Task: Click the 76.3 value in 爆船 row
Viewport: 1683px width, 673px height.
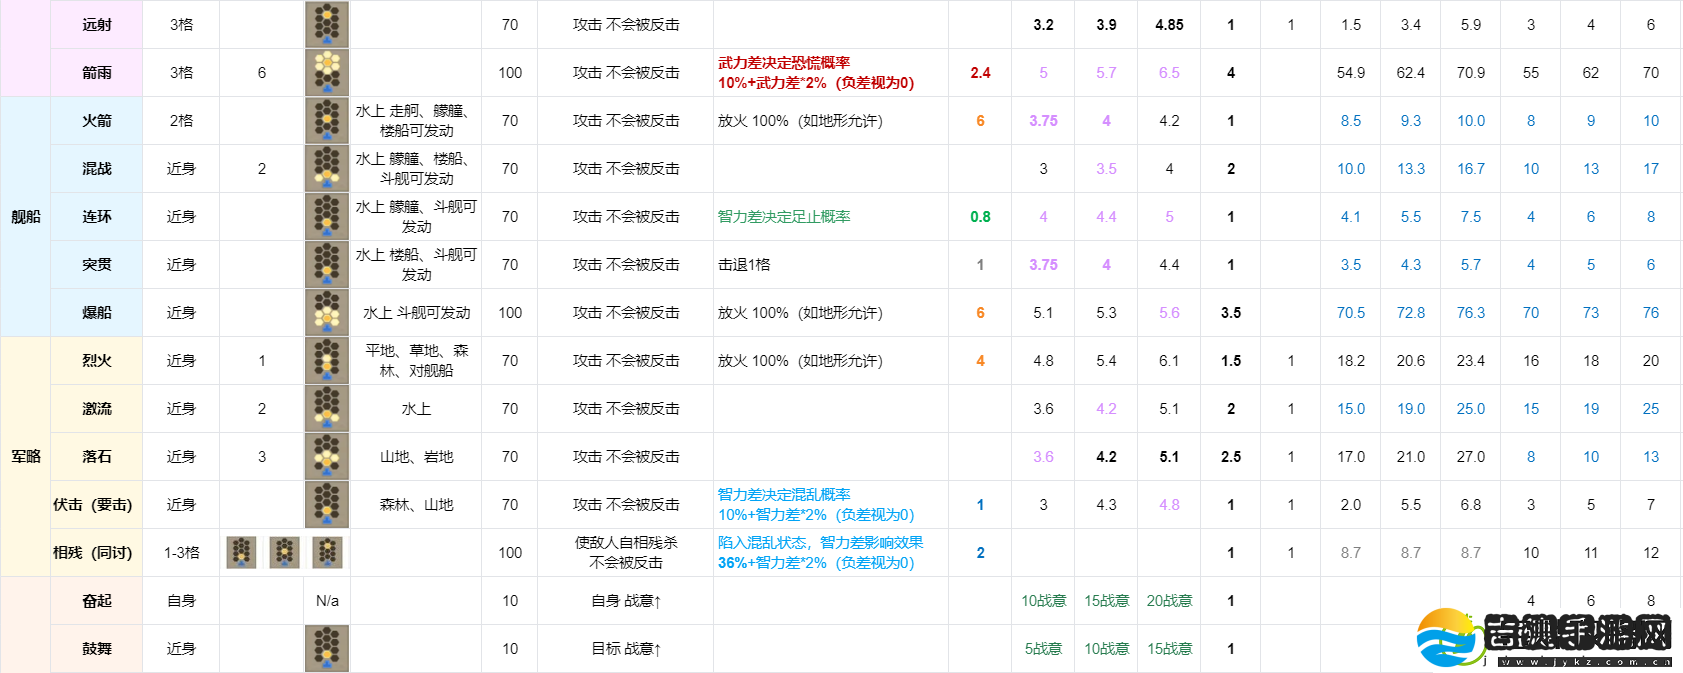Action: (x=1471, y=313)
